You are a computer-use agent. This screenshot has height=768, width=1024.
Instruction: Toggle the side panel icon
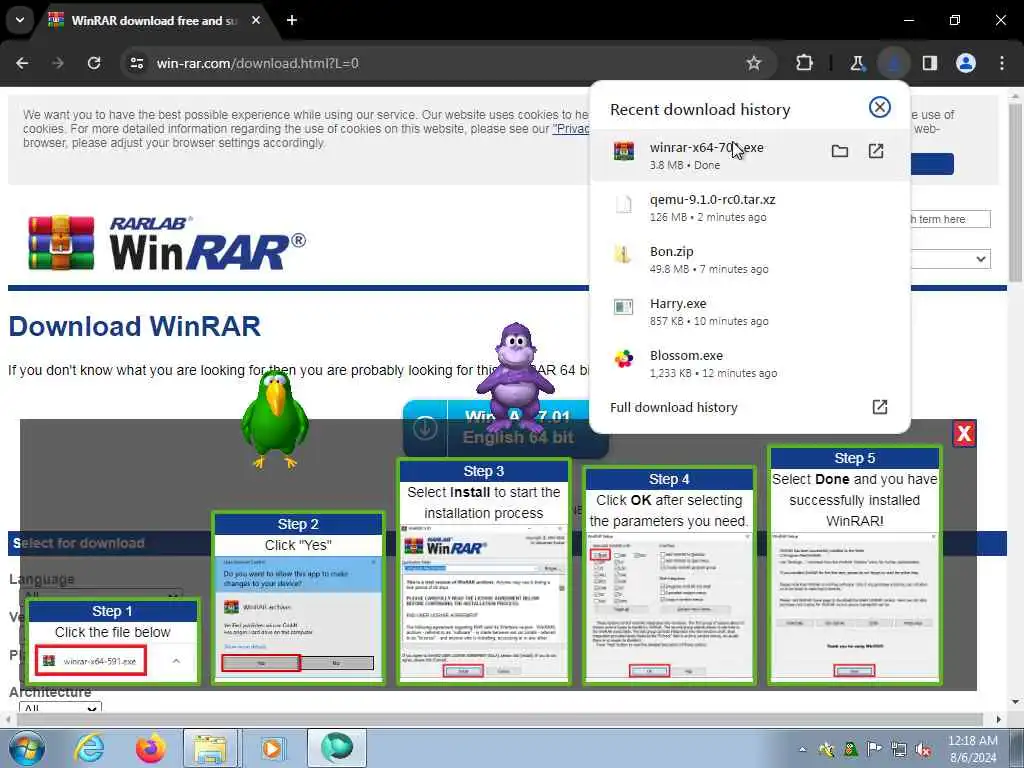click(x=929, y=63)
